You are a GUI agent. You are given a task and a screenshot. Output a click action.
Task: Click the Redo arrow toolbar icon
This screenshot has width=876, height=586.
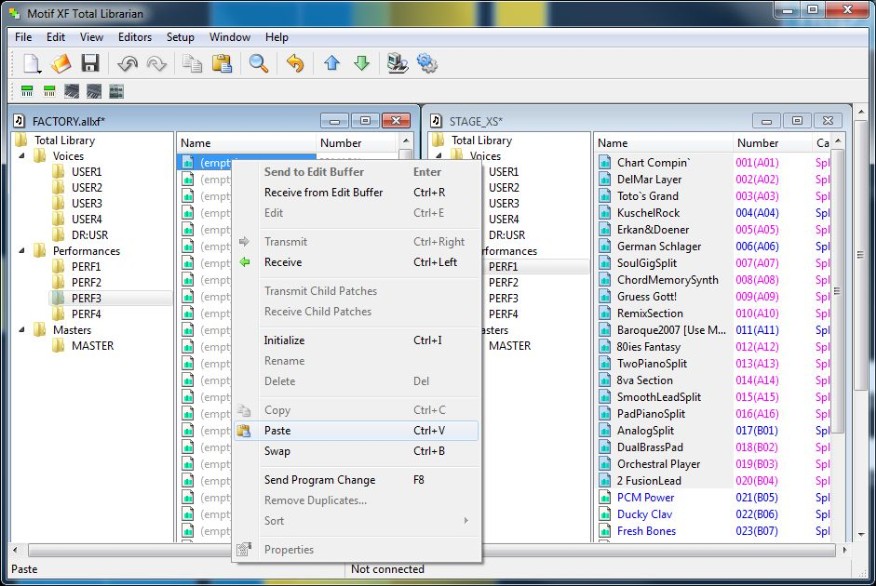coord(156,64)
